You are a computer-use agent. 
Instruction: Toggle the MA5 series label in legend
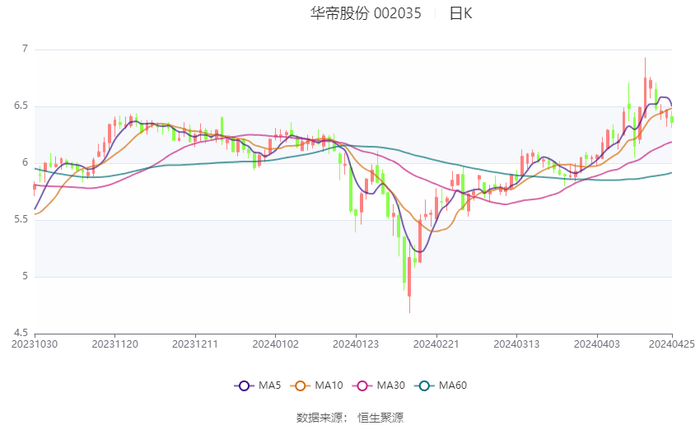pos(270,386)
